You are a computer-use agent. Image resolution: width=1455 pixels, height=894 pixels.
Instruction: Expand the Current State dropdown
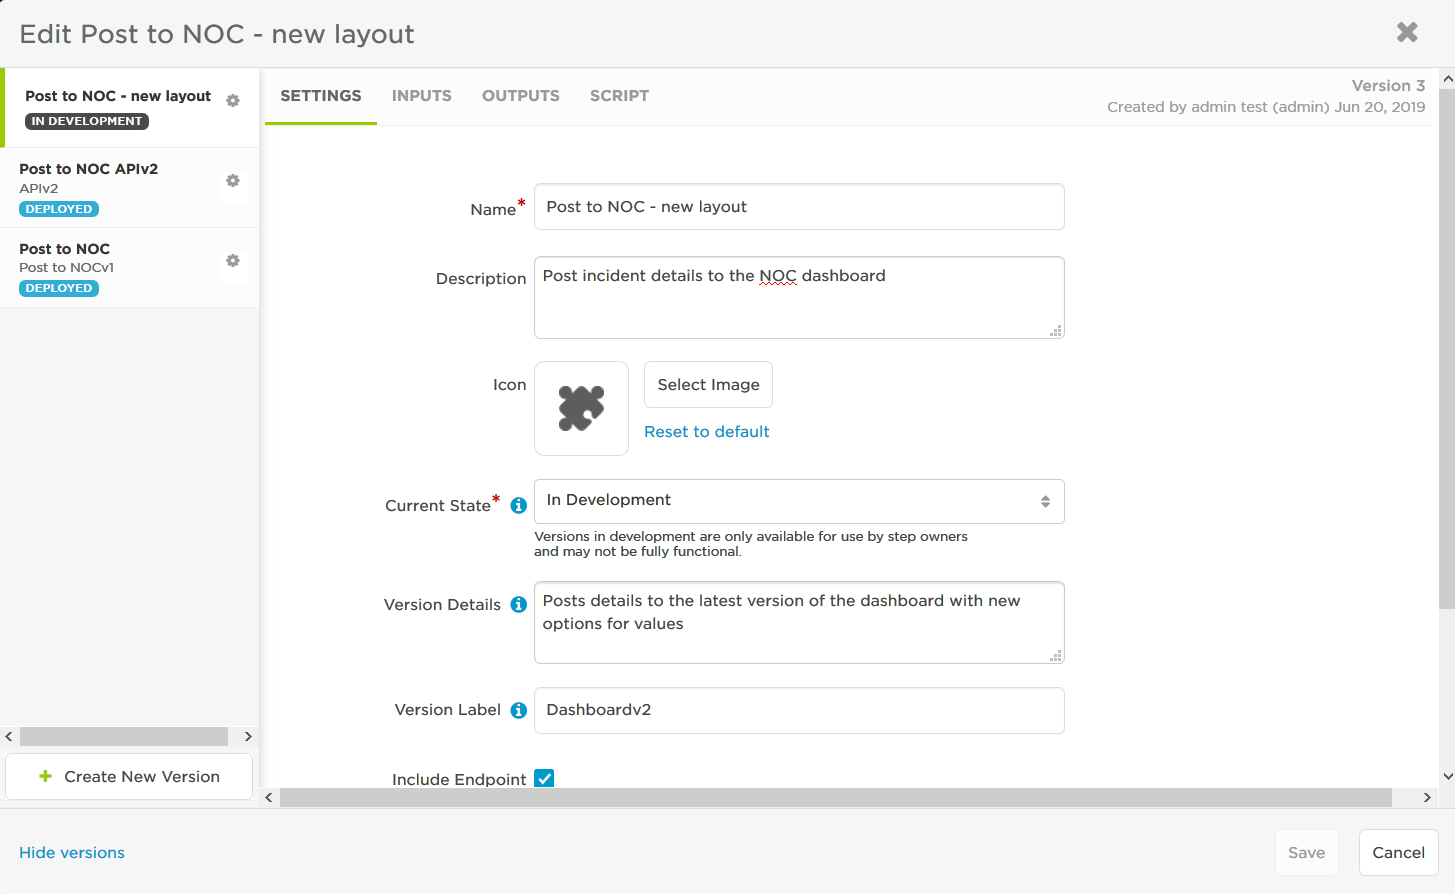tap(799, 501)
